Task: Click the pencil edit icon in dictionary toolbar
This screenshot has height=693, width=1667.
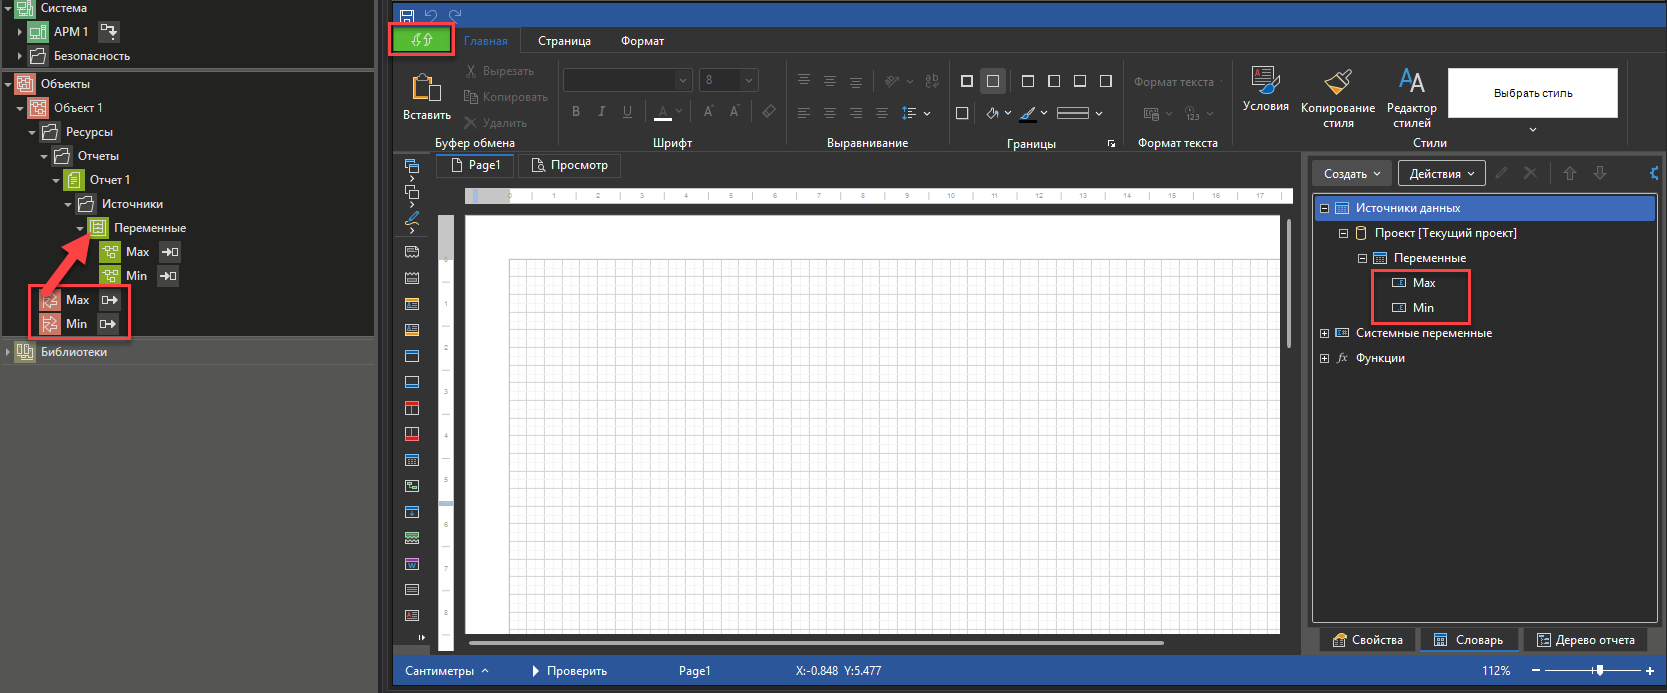Action: [1501, 173]
